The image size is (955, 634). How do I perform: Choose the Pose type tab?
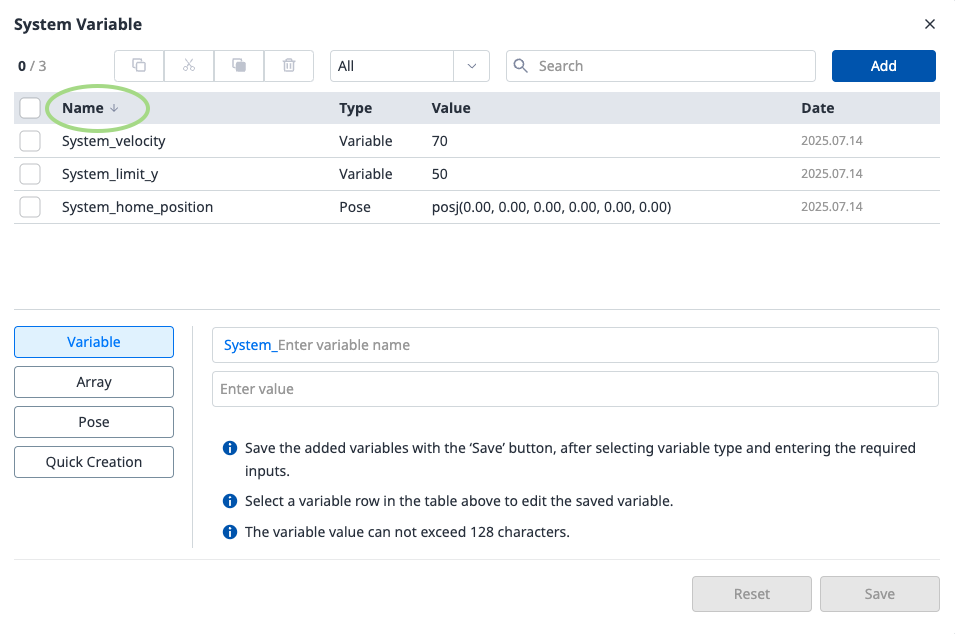coord(94,422)
